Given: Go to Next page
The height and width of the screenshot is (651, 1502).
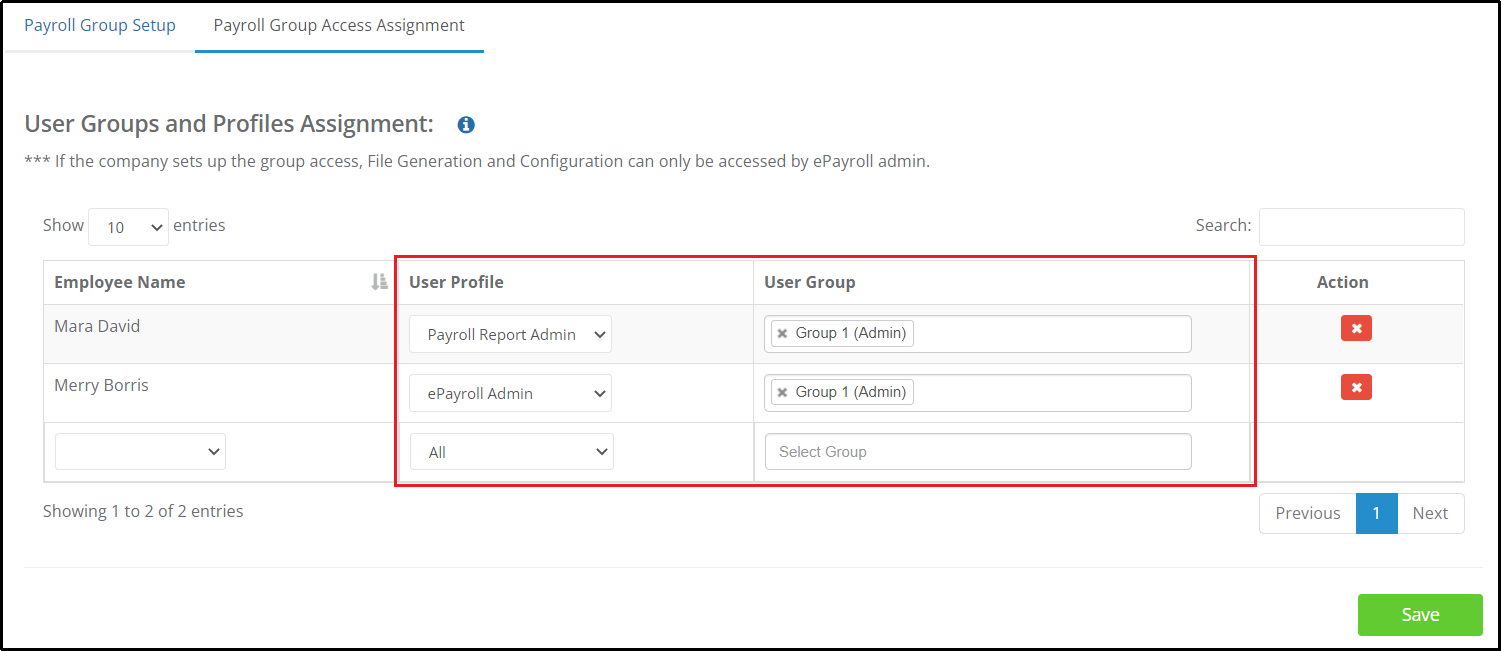Looking at the screenshot, I should (1430, 513).
